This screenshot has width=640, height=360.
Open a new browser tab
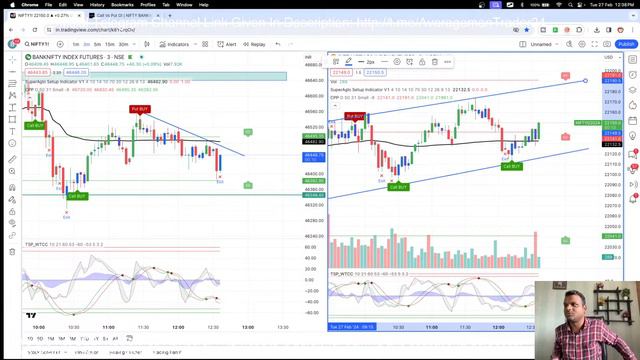(170, 16)
